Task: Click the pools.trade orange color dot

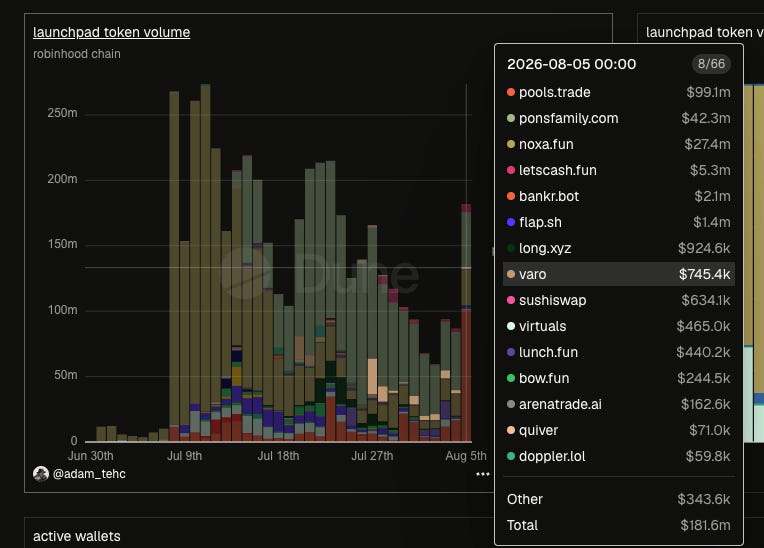Action: click(511, 92)
